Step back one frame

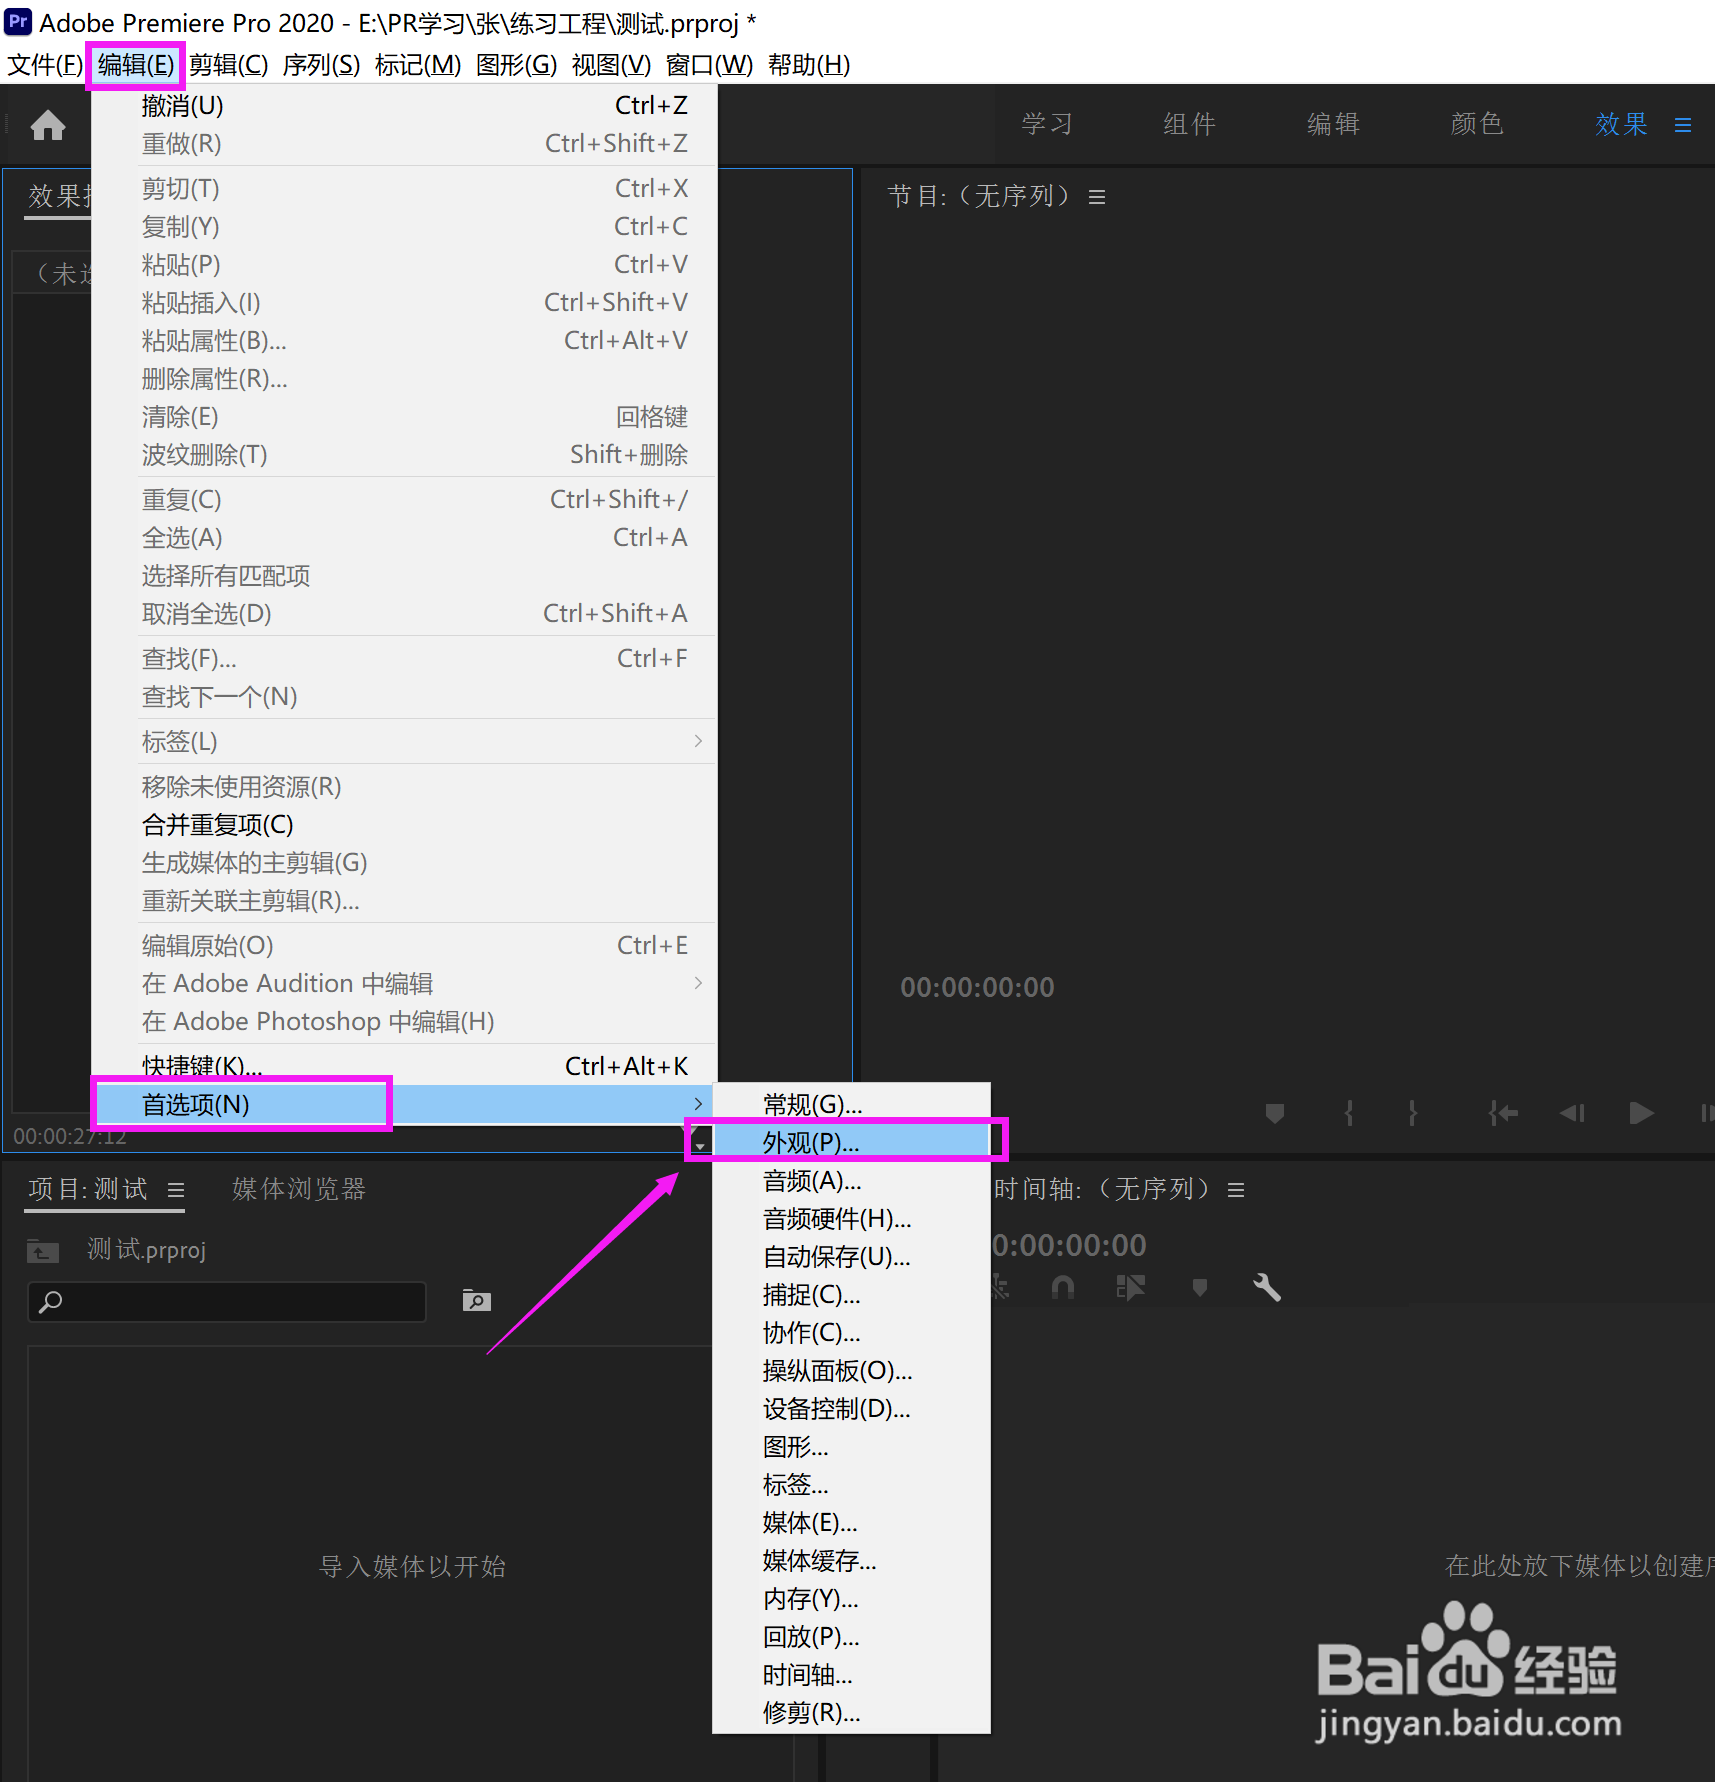coord(1573,1113)
